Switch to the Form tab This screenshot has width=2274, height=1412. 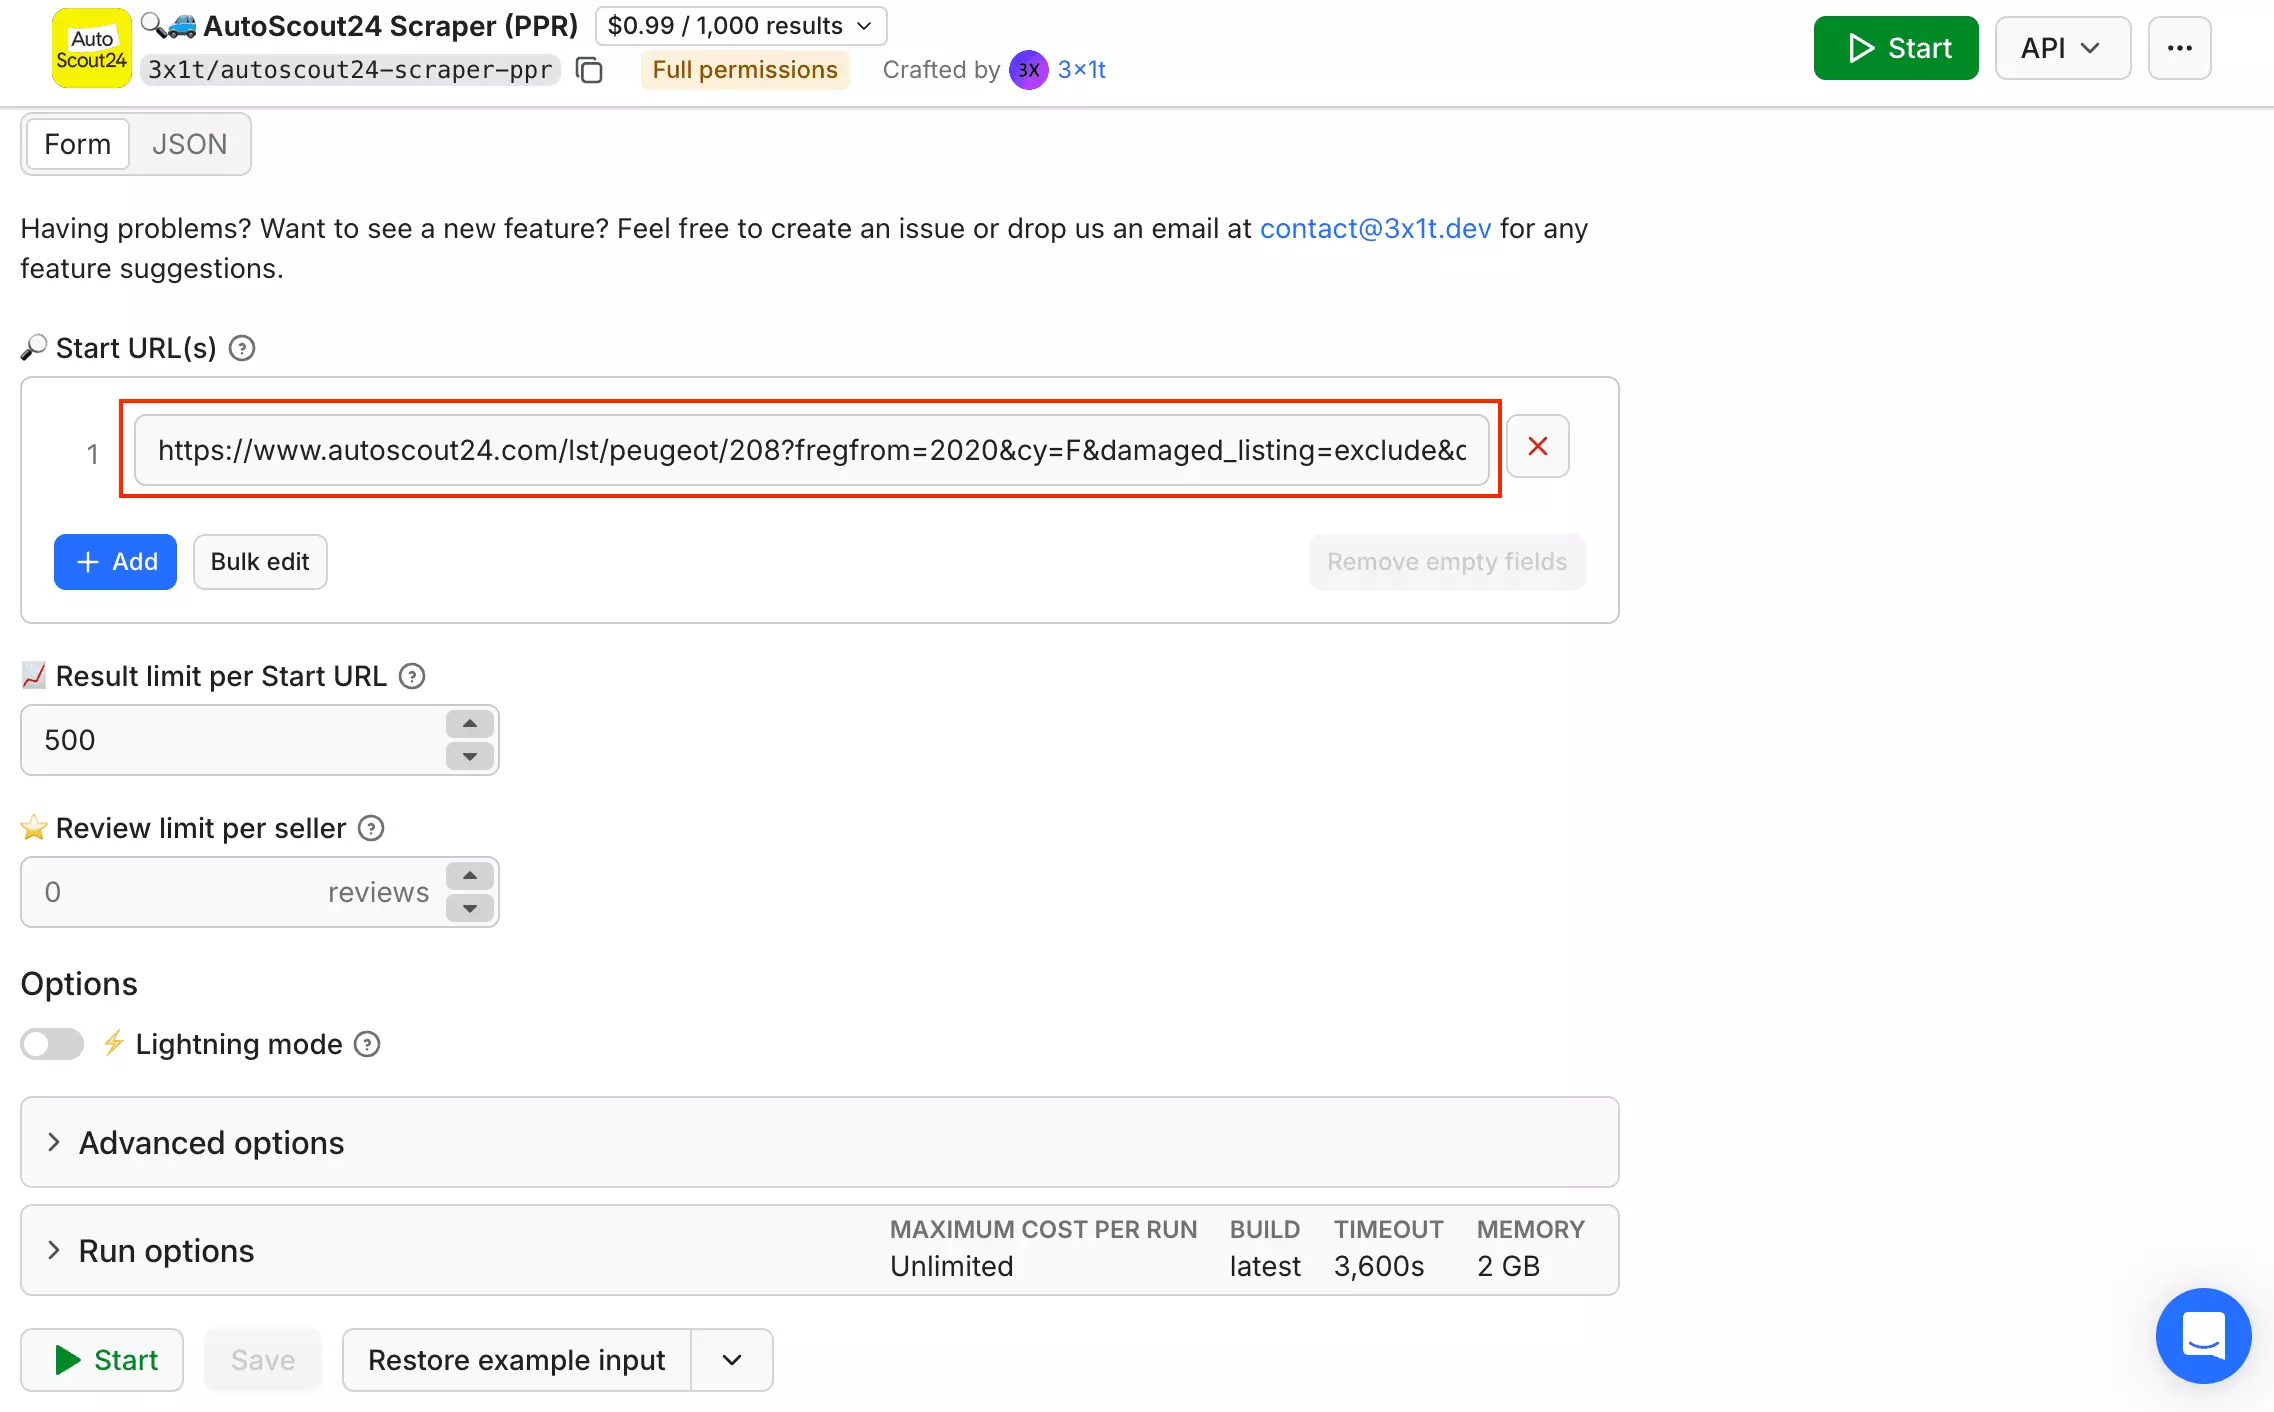pos(78,144)
